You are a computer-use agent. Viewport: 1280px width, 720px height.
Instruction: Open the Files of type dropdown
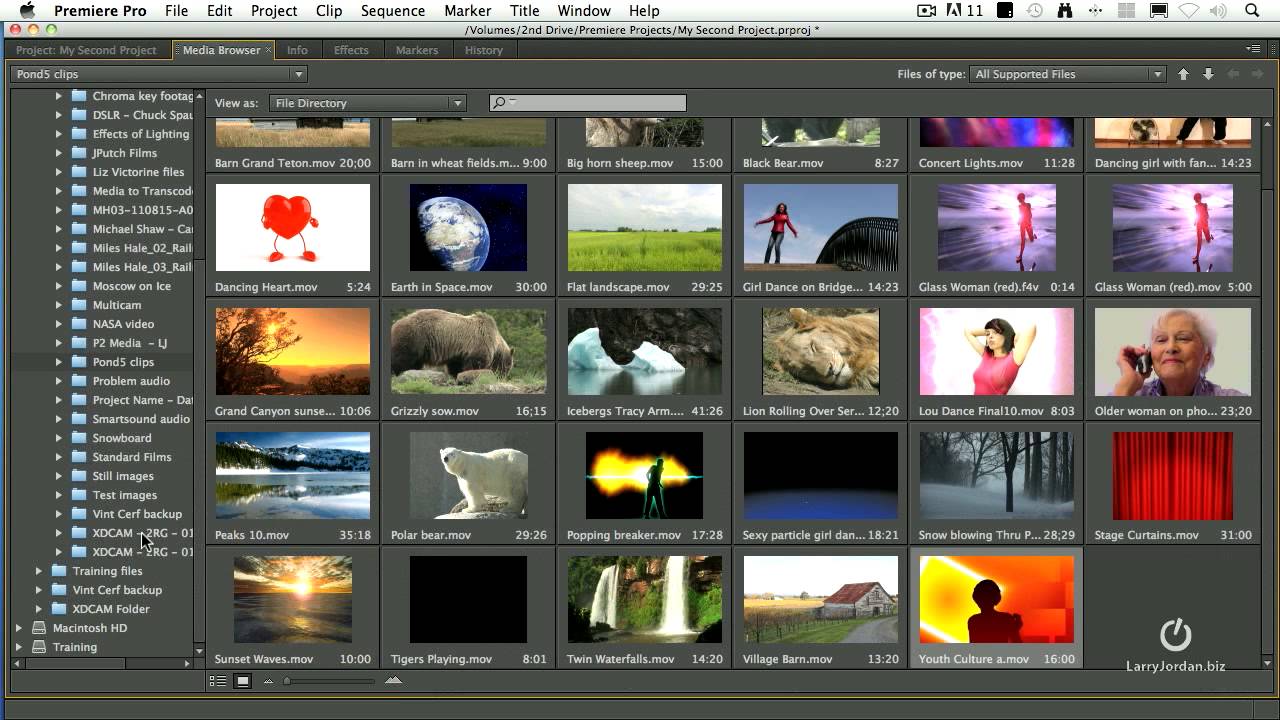(x=1068, y=74)
